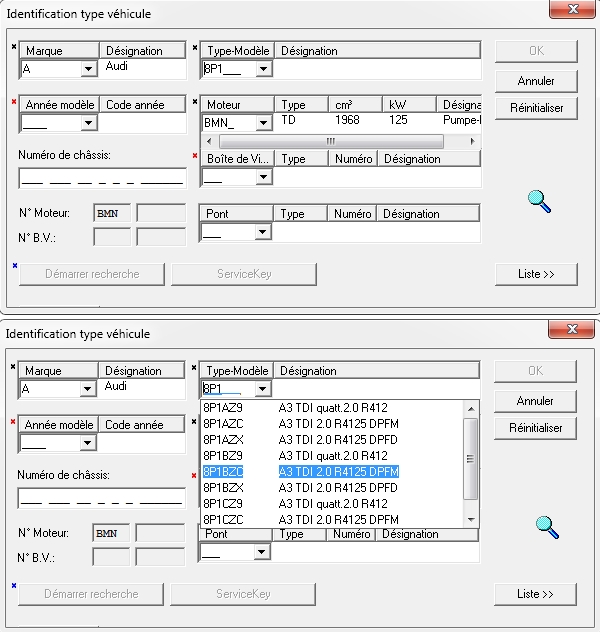Open the Pont dropdown in lower dialog

(262, 552)
